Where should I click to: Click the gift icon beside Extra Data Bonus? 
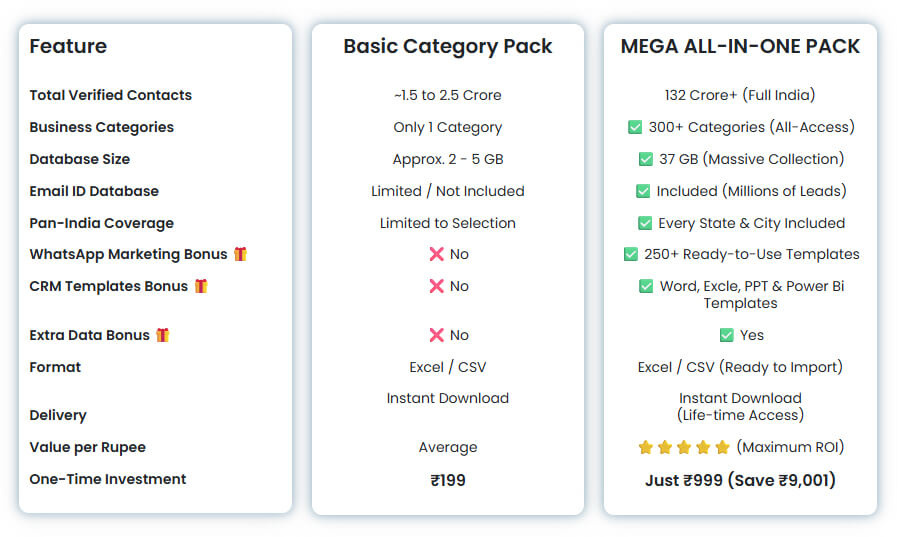point(162,335)
